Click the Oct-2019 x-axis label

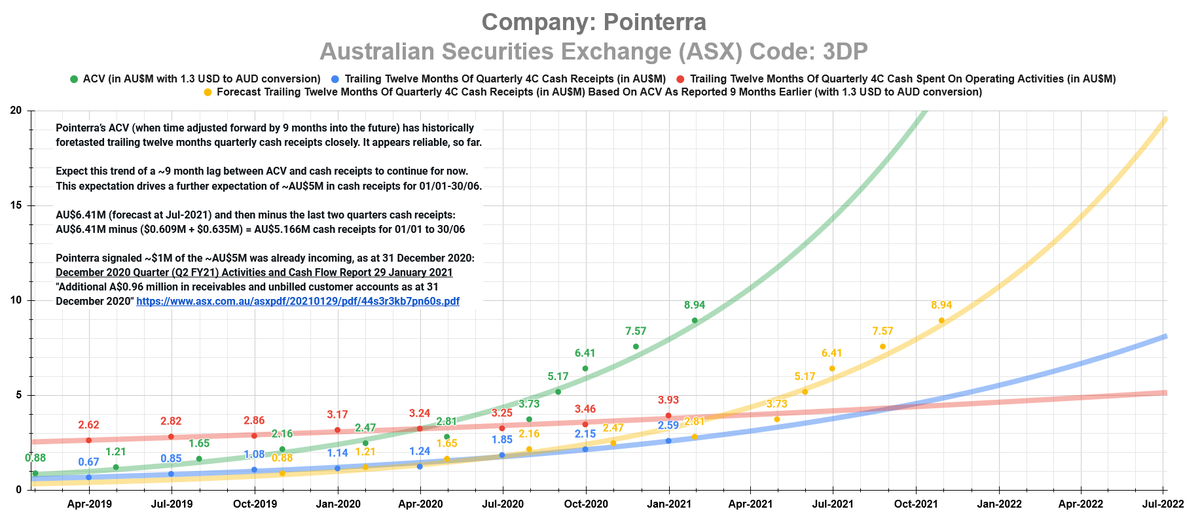click(254, 507)
